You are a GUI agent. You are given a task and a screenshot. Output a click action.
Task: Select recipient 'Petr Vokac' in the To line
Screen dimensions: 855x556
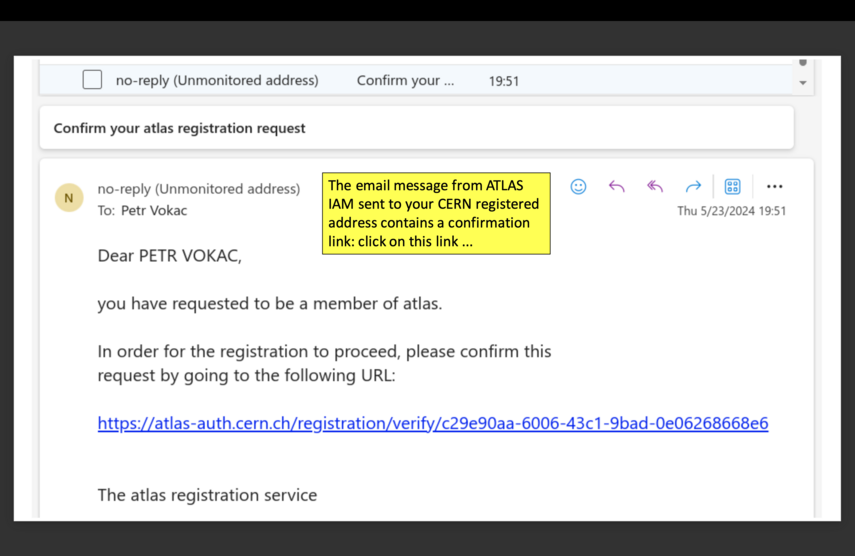154,211
